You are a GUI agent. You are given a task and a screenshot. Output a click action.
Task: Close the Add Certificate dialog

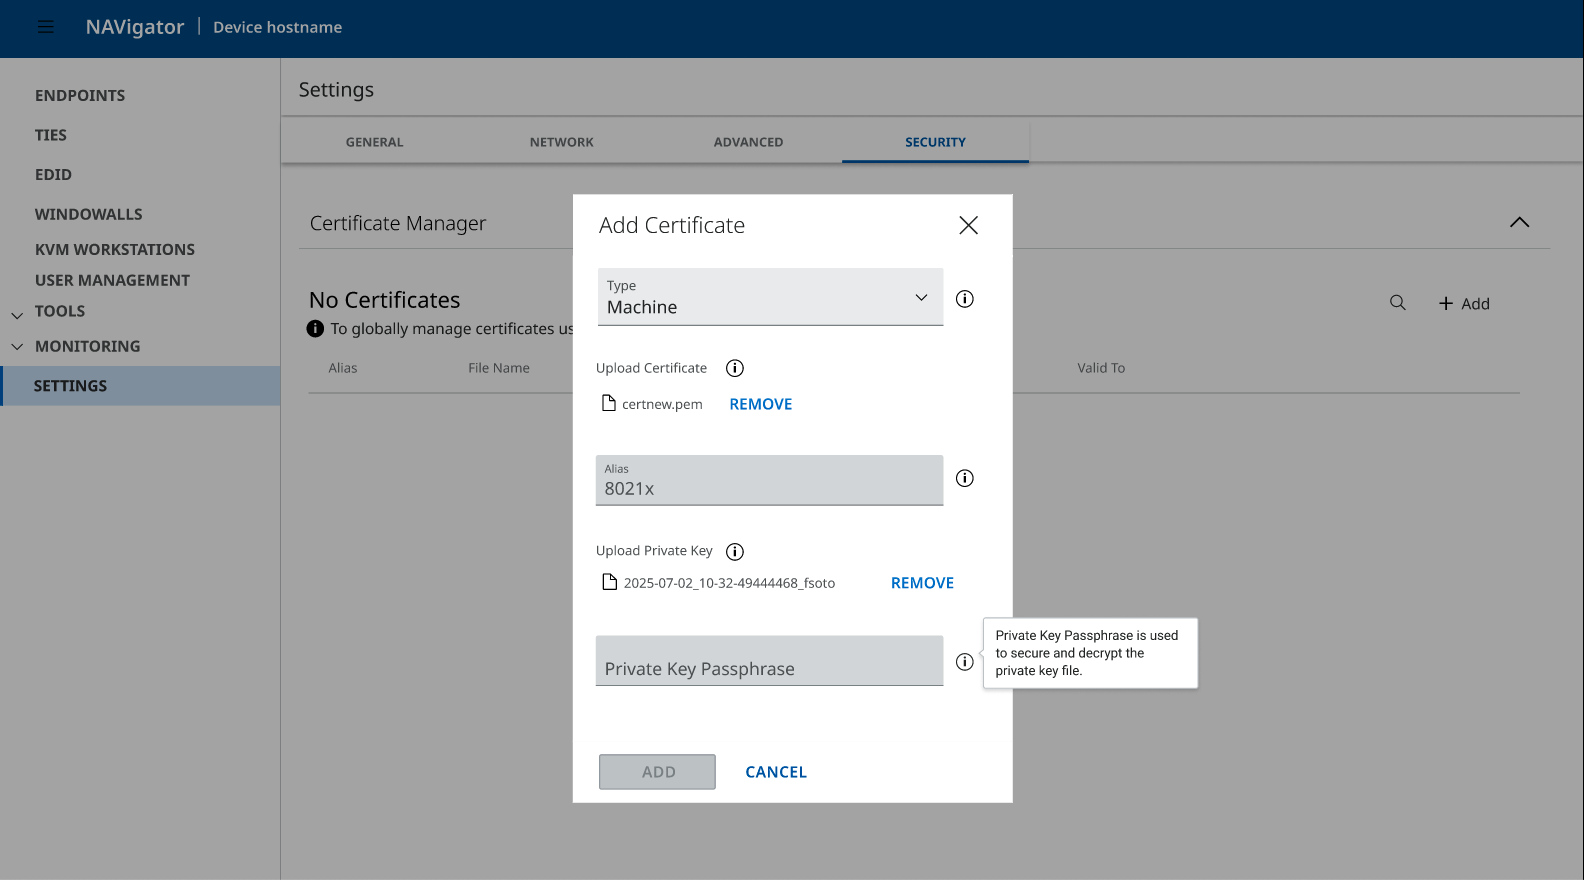[968, 225]
